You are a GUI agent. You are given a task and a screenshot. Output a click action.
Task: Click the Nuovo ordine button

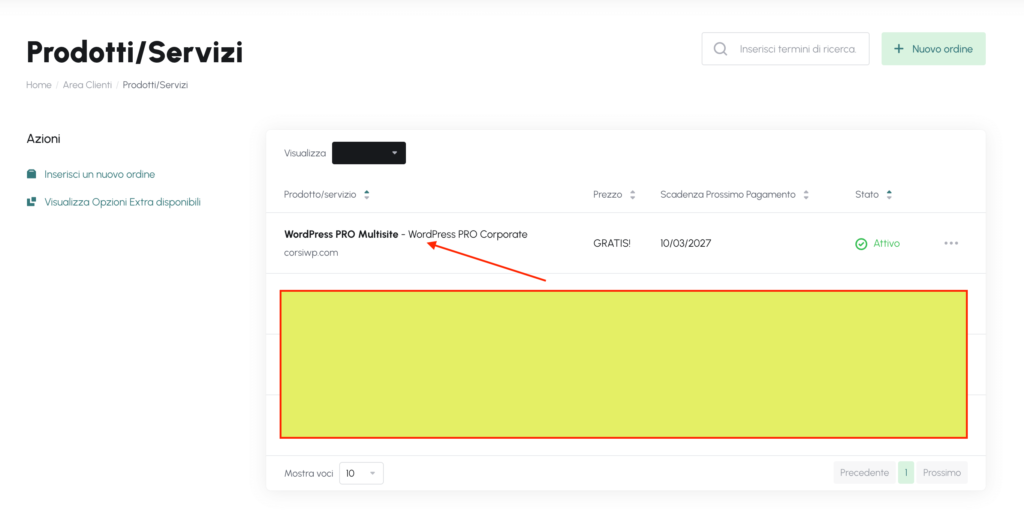(933, 49)
